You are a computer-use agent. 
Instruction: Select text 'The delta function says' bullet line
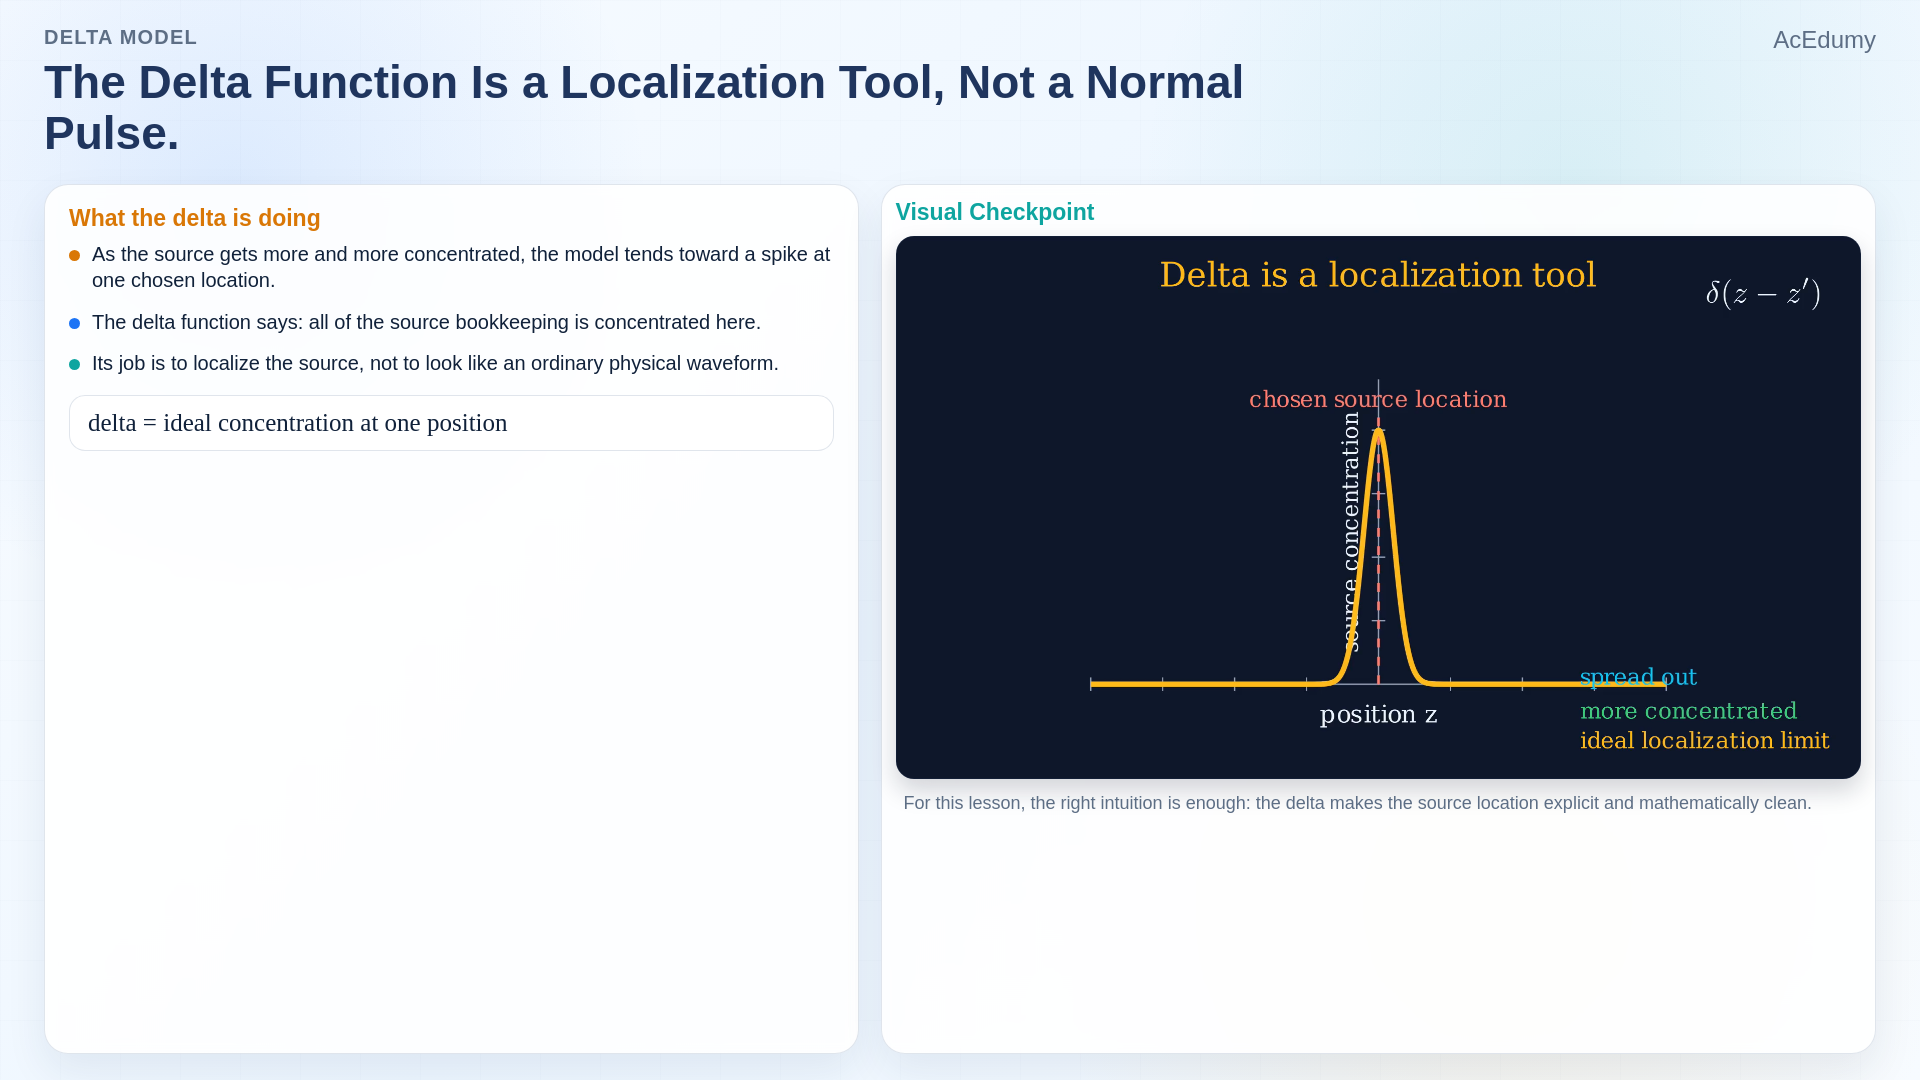pos(426,322)
